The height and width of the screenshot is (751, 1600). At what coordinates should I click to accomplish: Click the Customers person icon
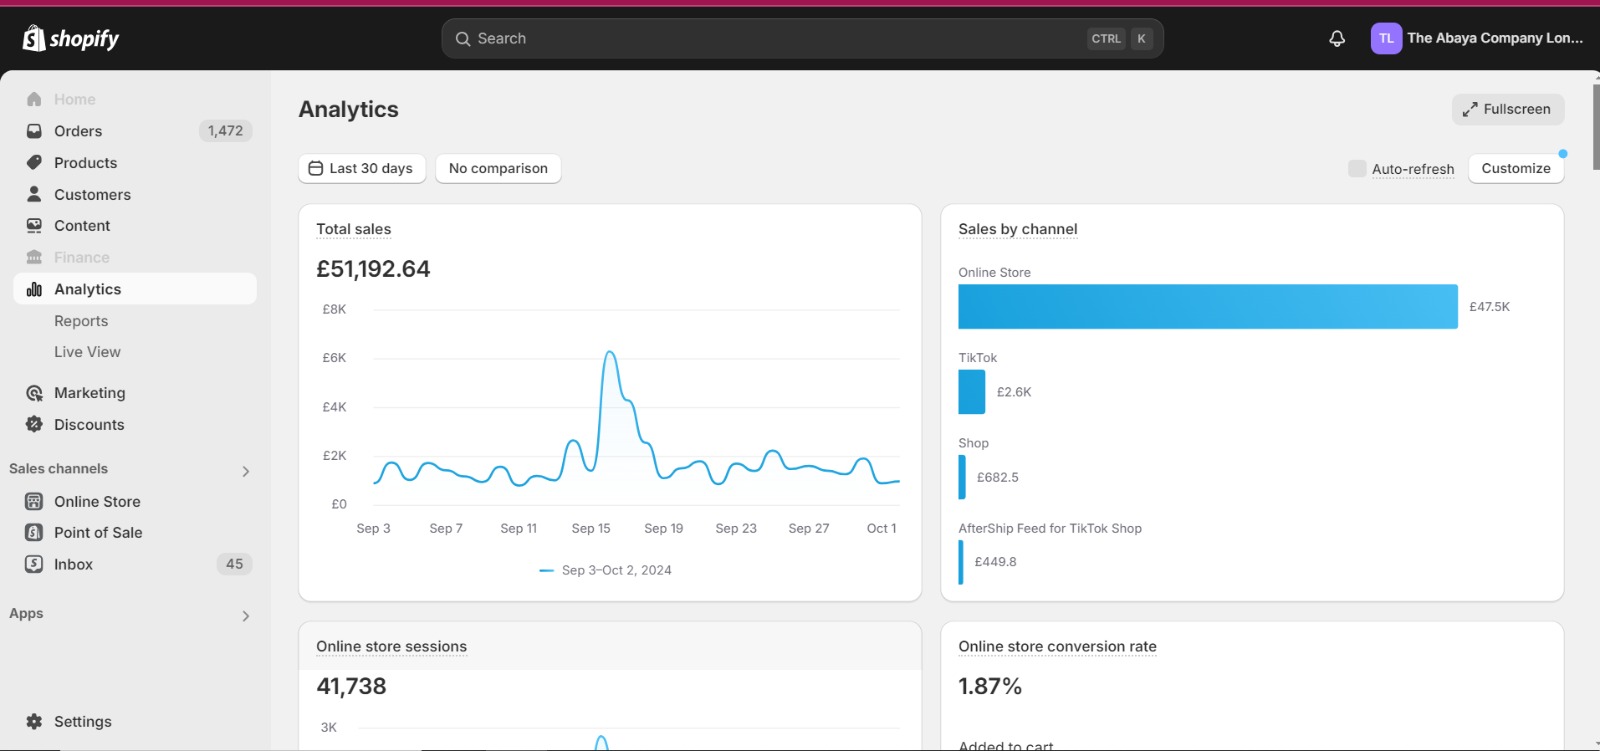click(x=34, y=194)
